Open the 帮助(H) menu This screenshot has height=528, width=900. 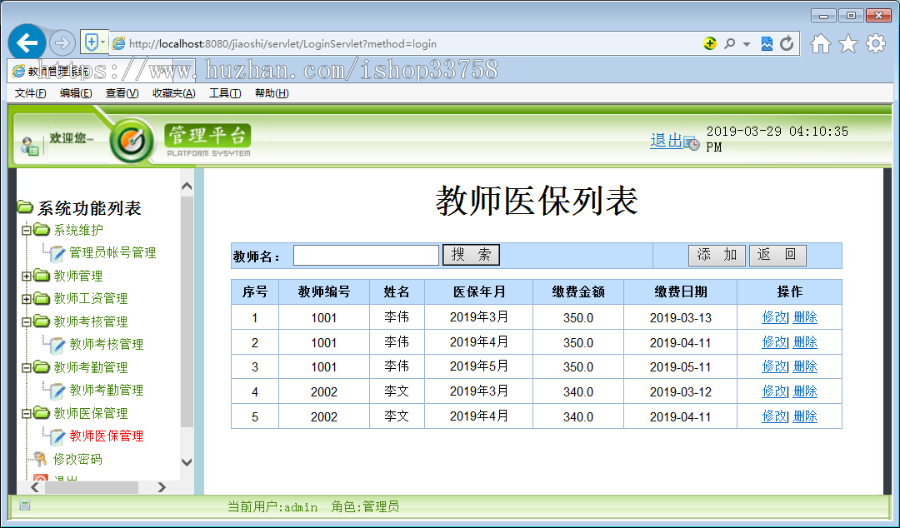[x=271, y=93]
